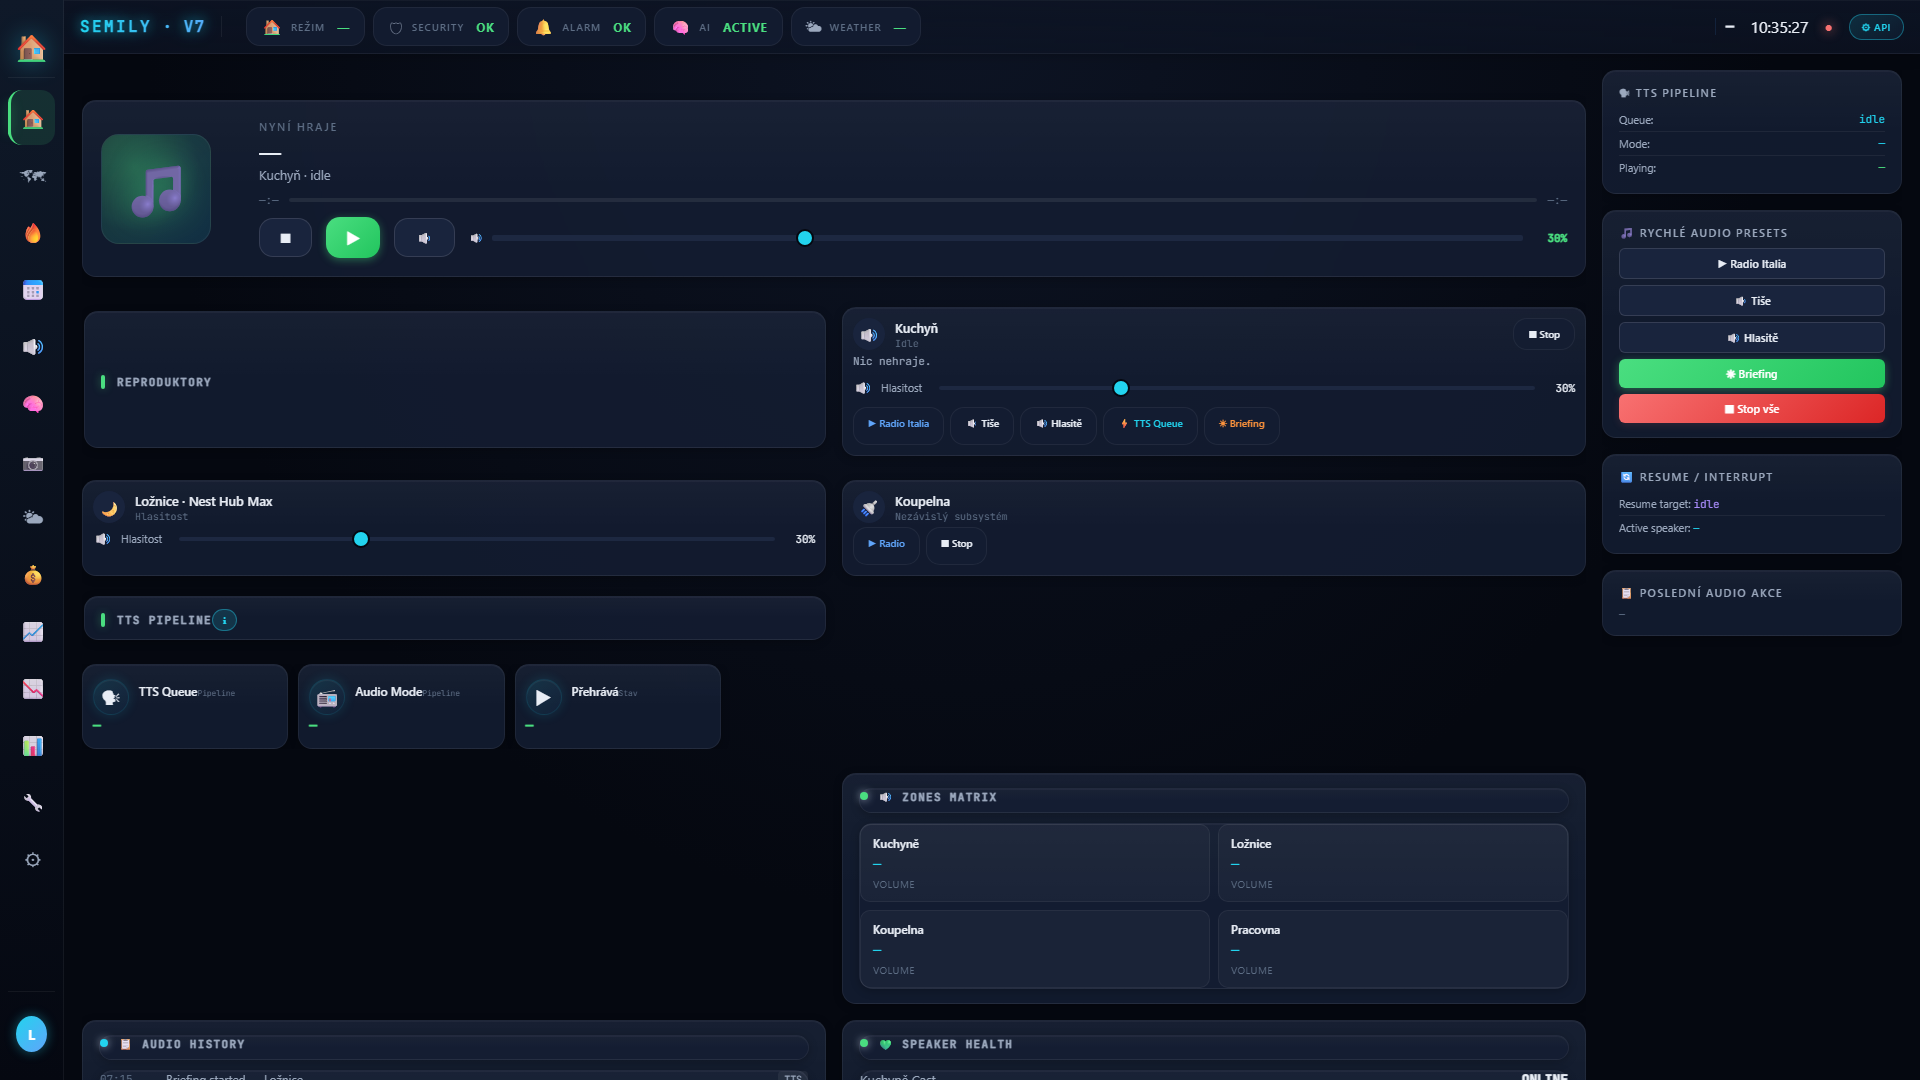Open the rising chart sidebar icon

32,632
